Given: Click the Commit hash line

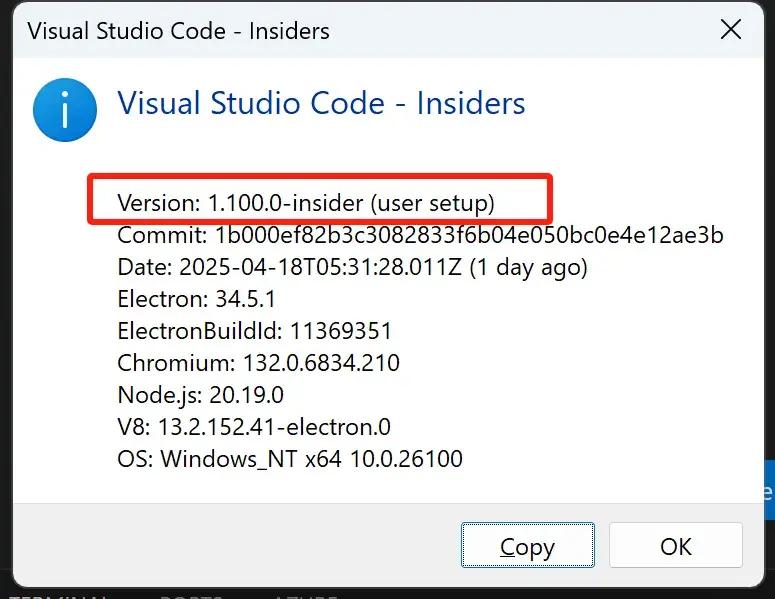Looking at the screenshot, I should 420,236.
